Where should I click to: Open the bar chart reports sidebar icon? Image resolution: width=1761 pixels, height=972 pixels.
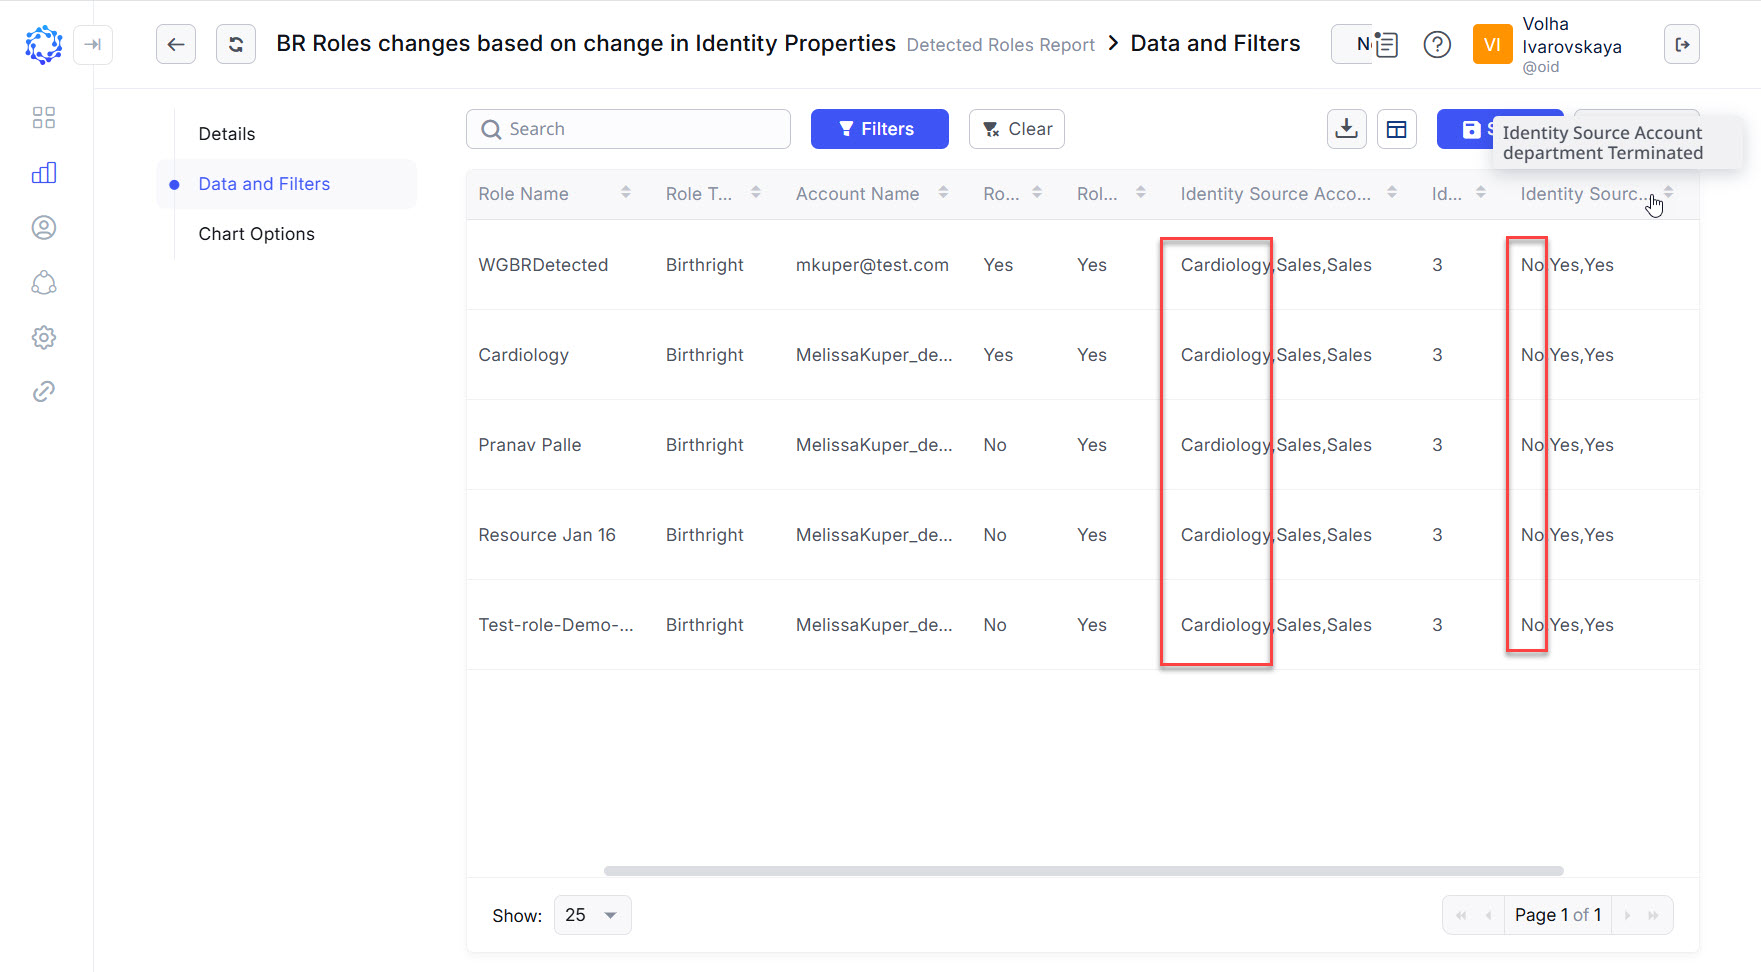click(x=44, y=173)
